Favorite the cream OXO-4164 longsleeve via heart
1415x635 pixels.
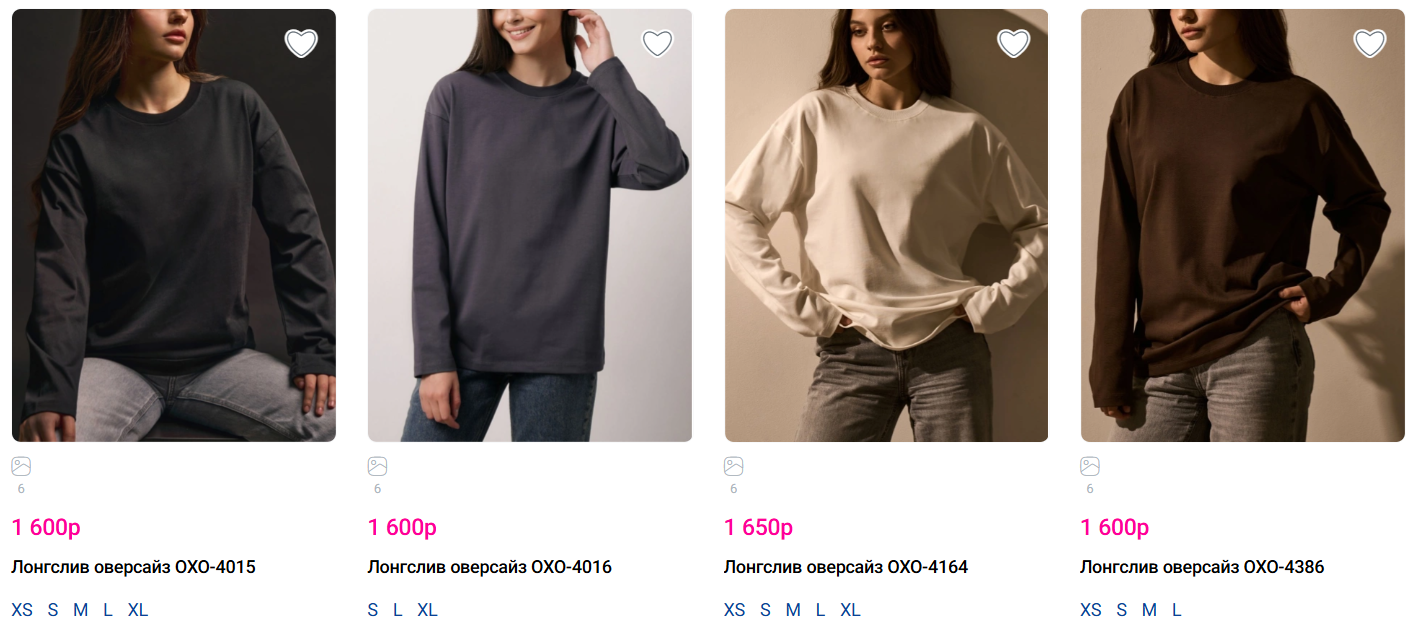point(1013,43)
